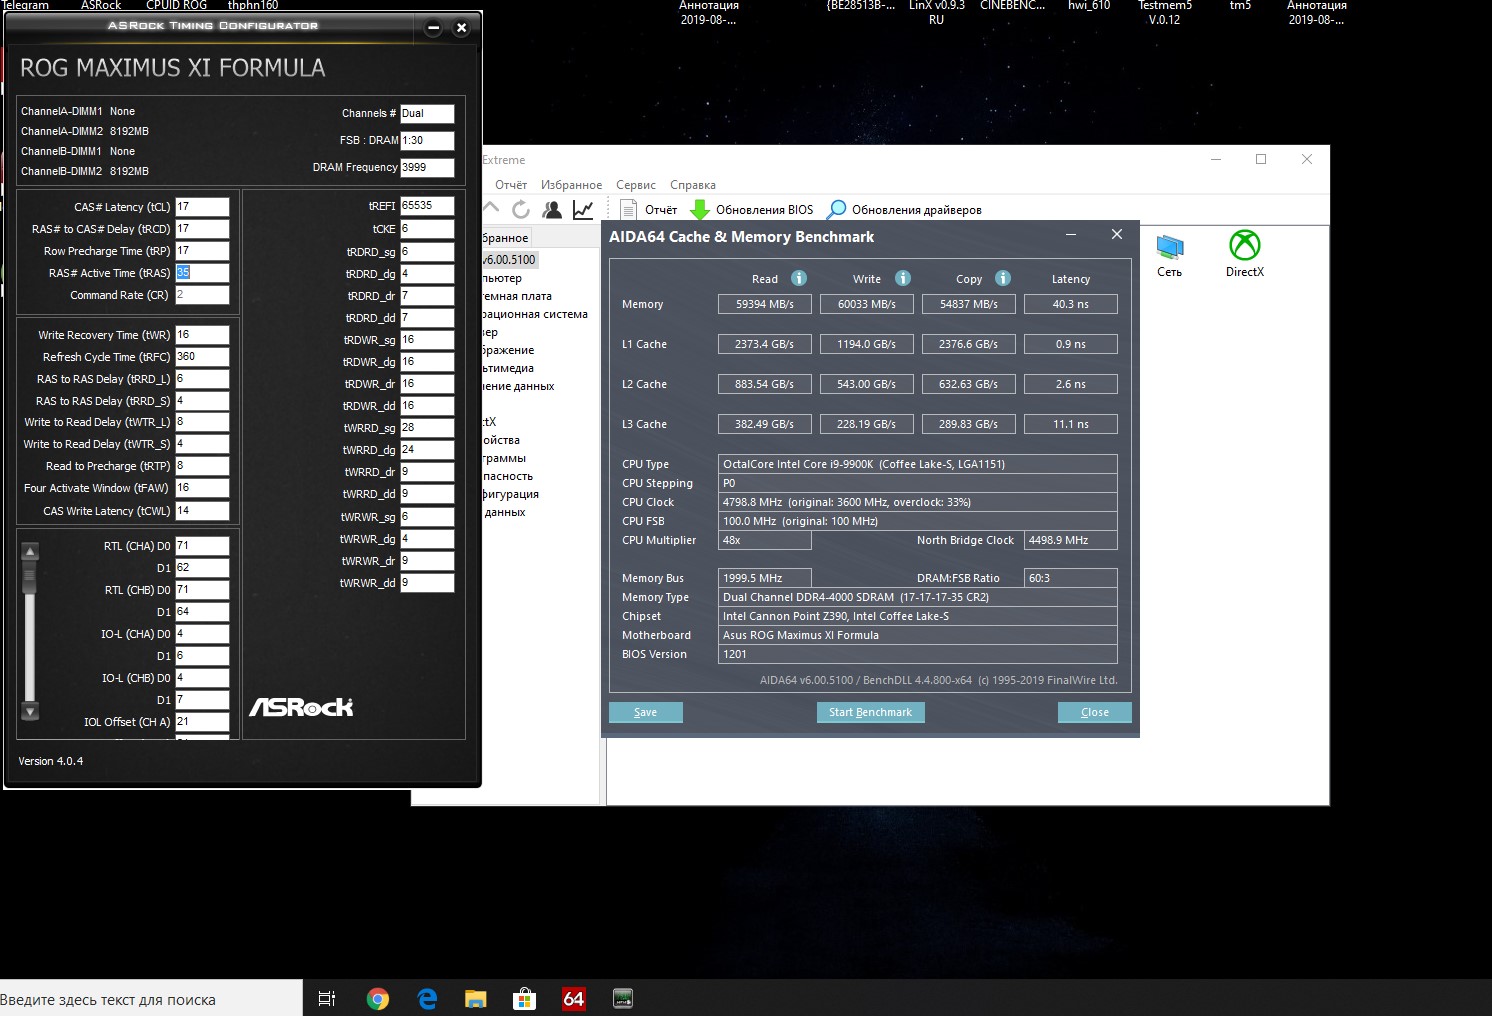This screenshot has height=1016, width=1492.
Task: Click the scrollbar thumb in Timing Configurator
Action: click(30, 575)
